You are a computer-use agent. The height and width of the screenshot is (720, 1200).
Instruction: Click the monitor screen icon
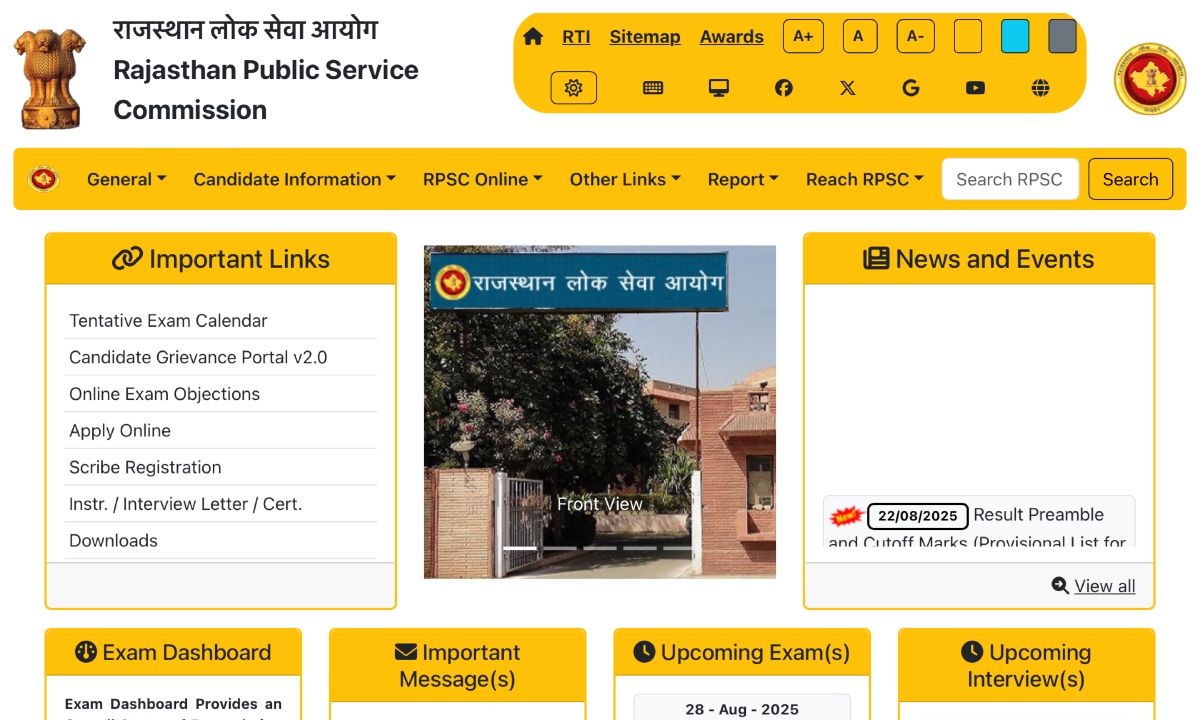(x=718, y=88)
